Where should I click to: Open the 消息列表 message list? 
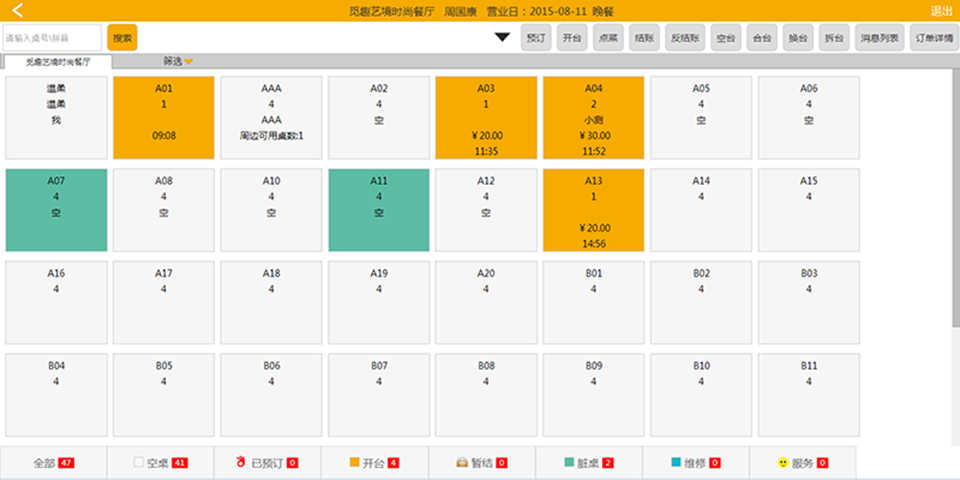tap(880, 37)
